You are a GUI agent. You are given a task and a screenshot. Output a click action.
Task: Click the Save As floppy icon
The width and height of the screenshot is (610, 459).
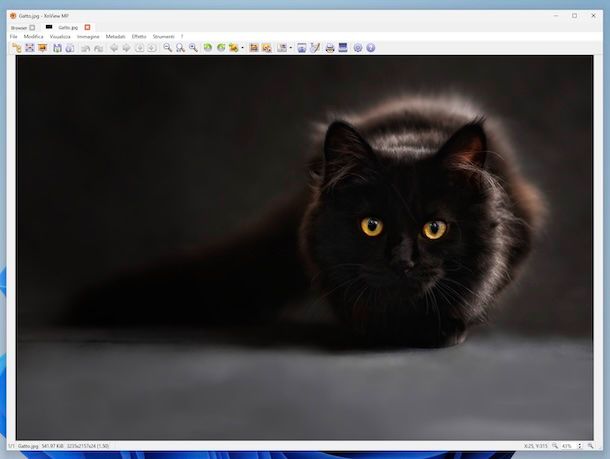[x=70, y=48]
